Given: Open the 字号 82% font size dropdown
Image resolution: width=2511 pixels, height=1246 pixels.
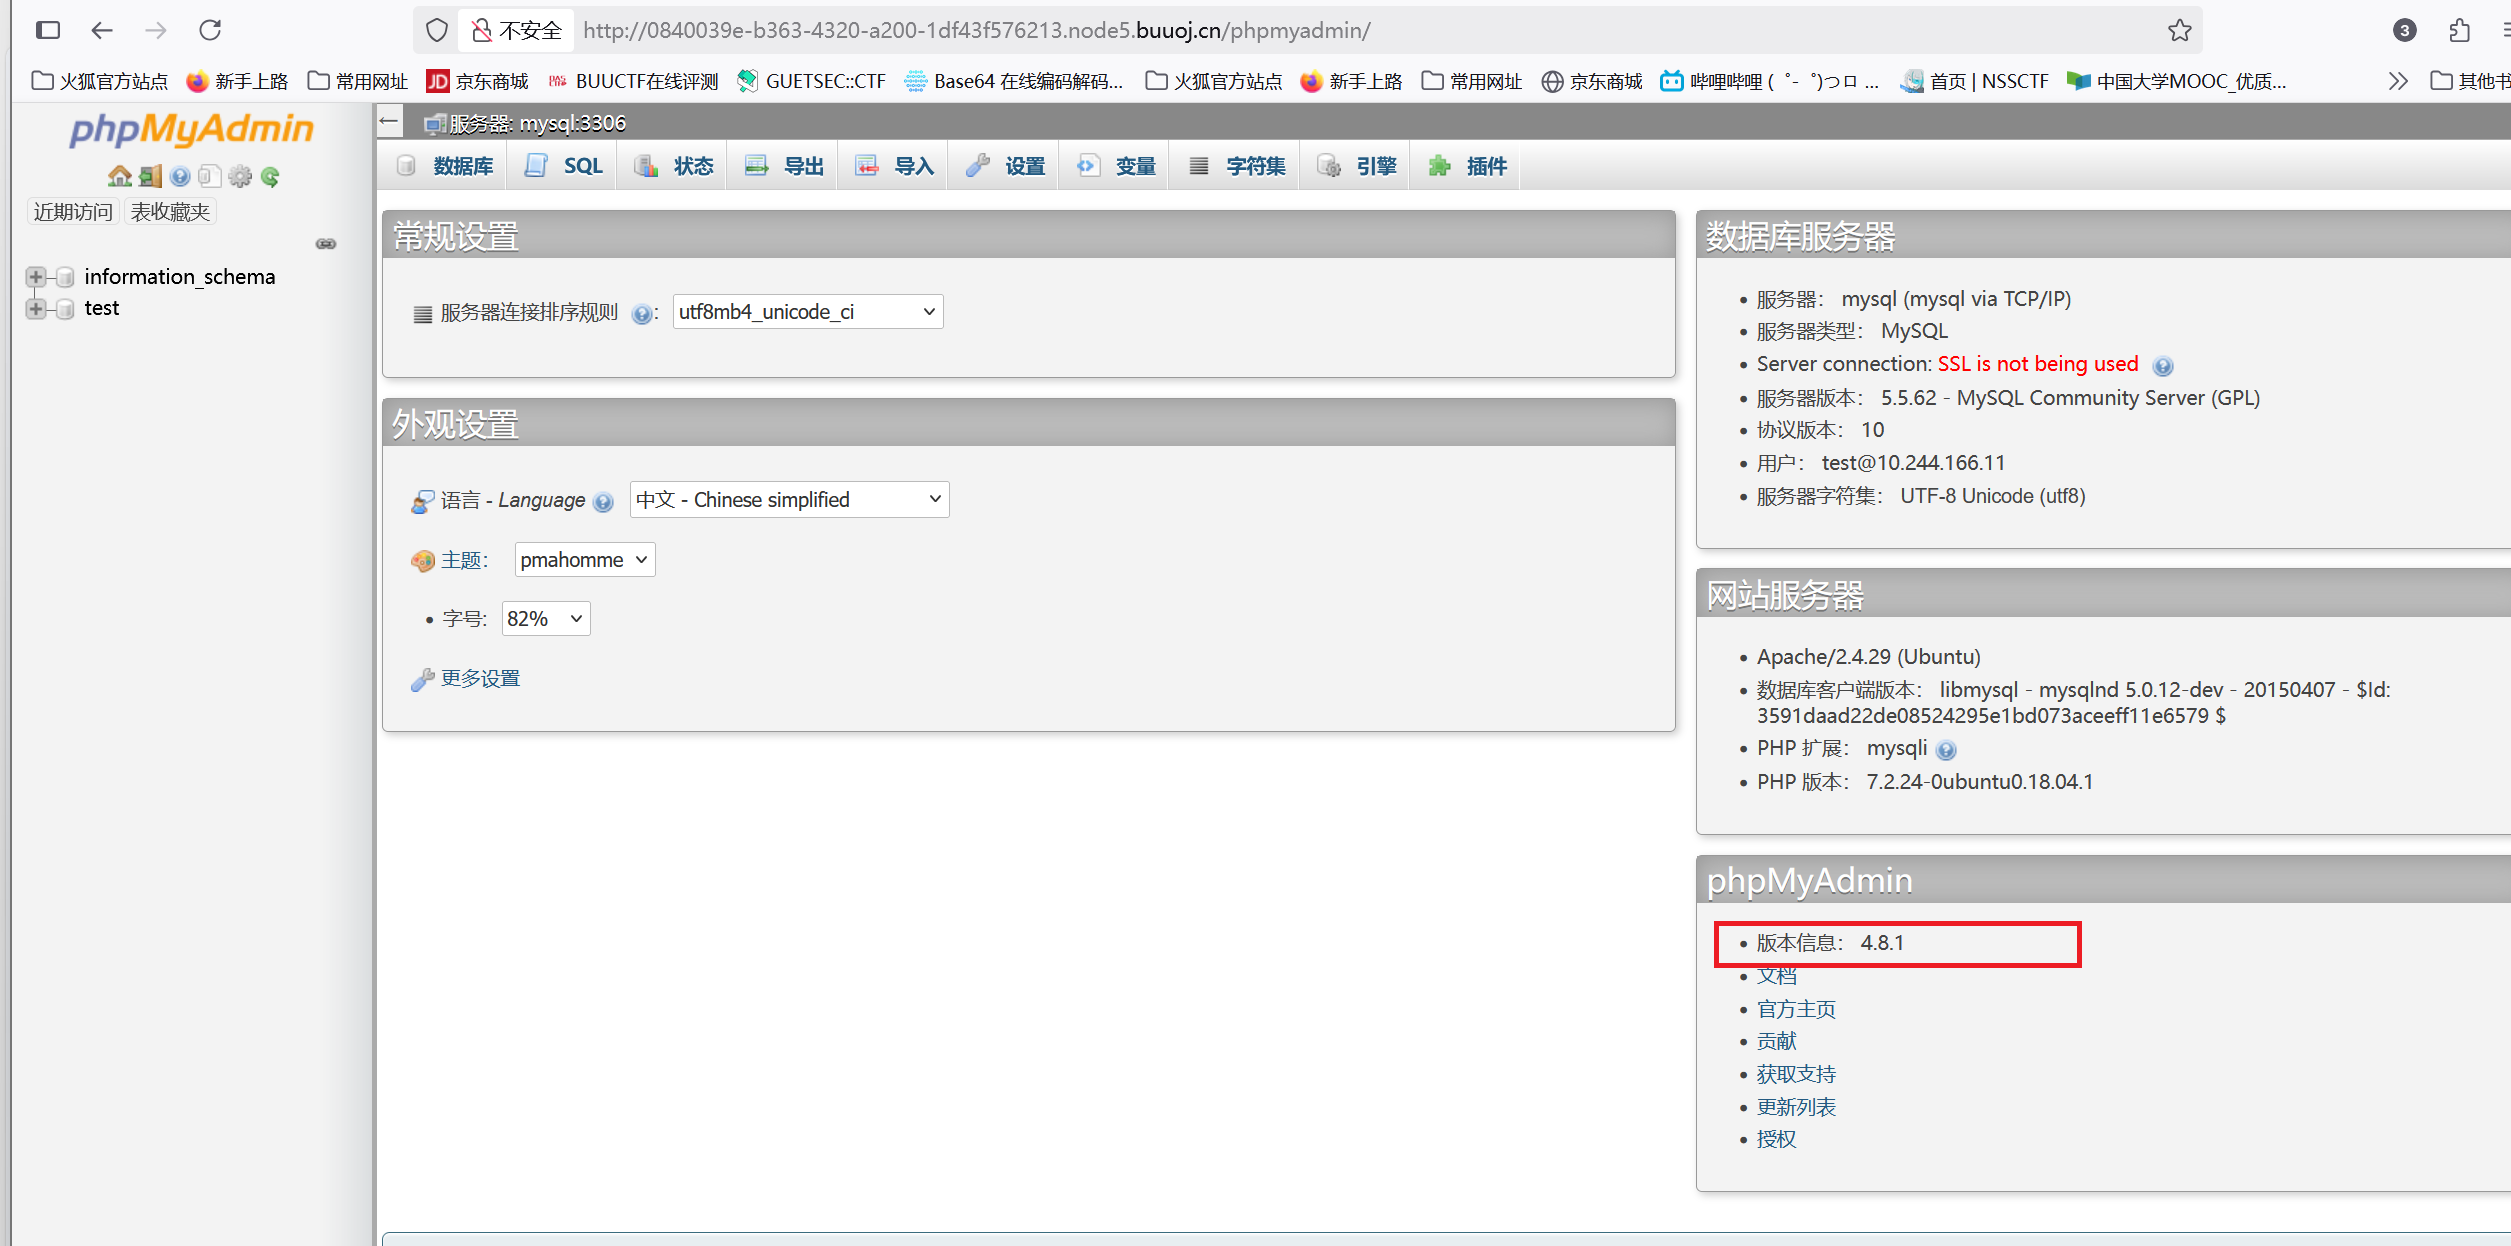Looking at the screenshot, I should point(546,619).
